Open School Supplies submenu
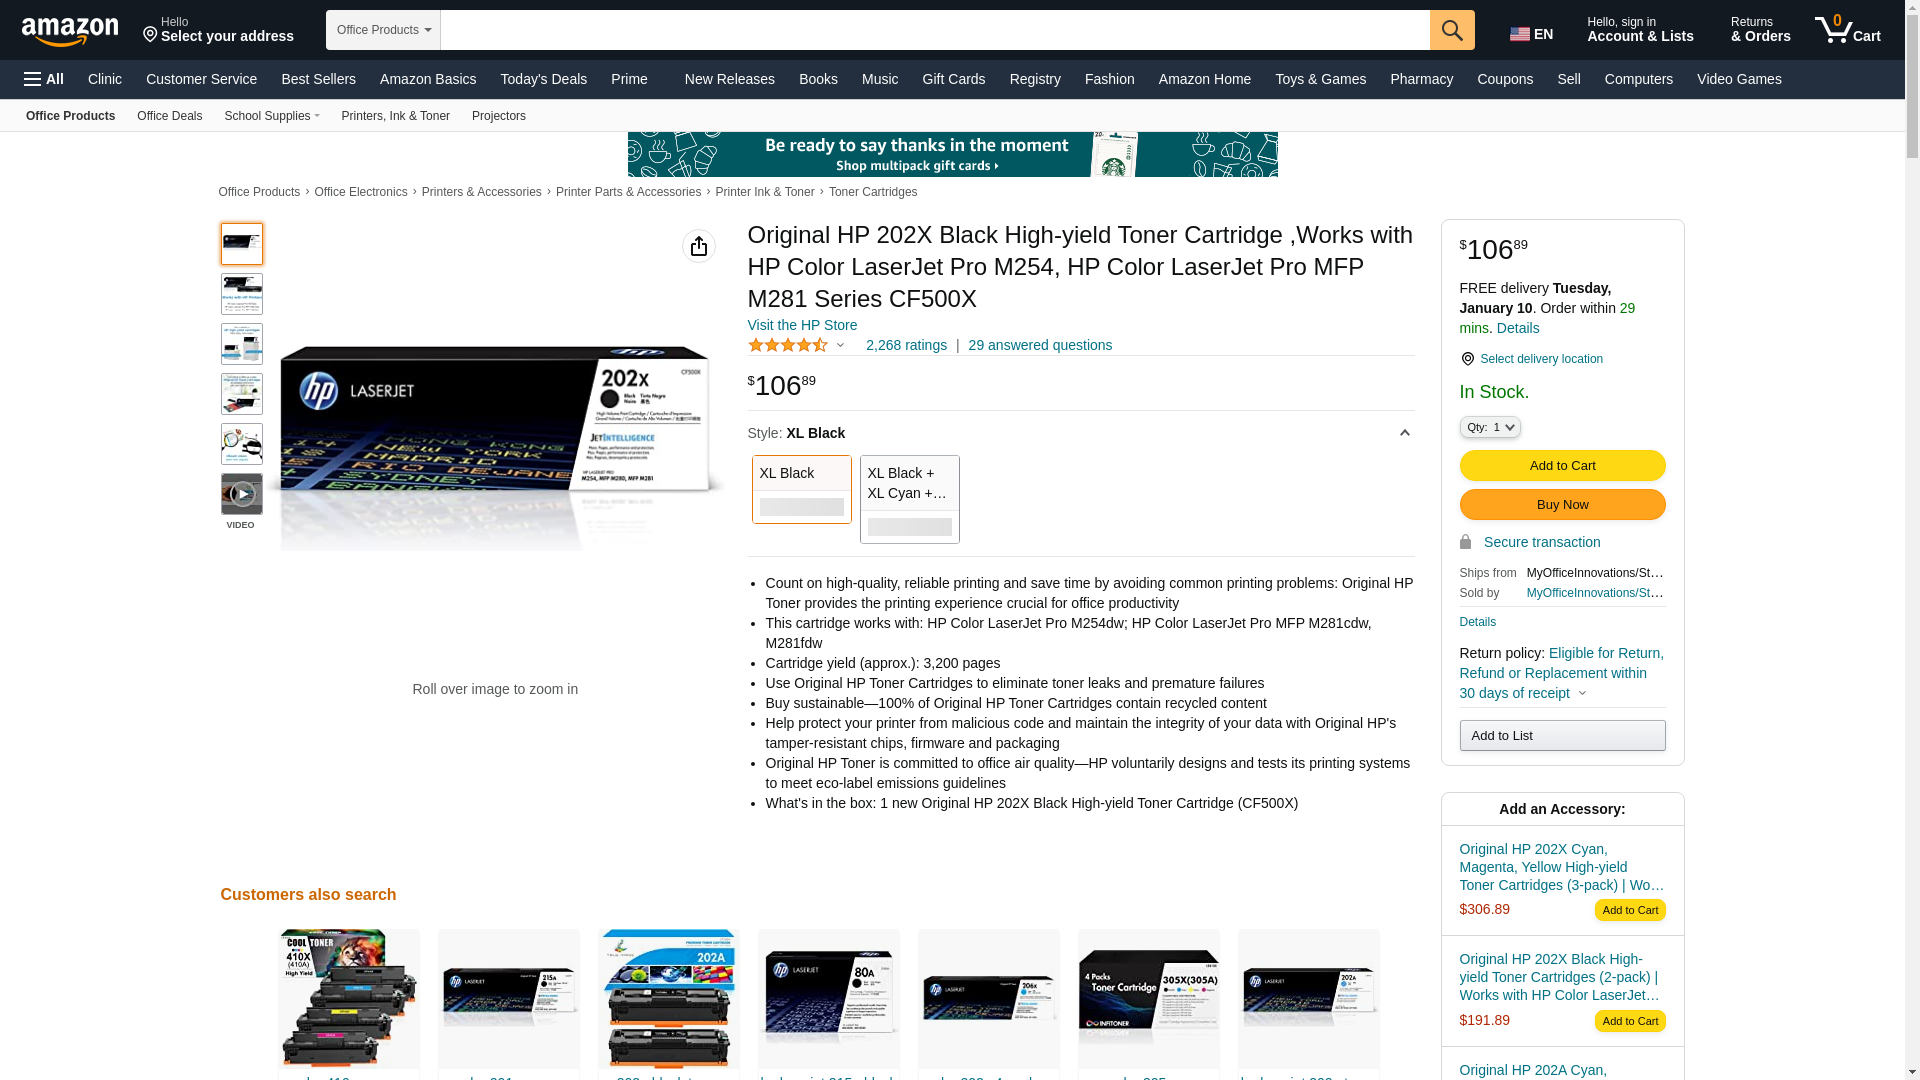Viewport: 1920px width, 1080px height. 271,116
